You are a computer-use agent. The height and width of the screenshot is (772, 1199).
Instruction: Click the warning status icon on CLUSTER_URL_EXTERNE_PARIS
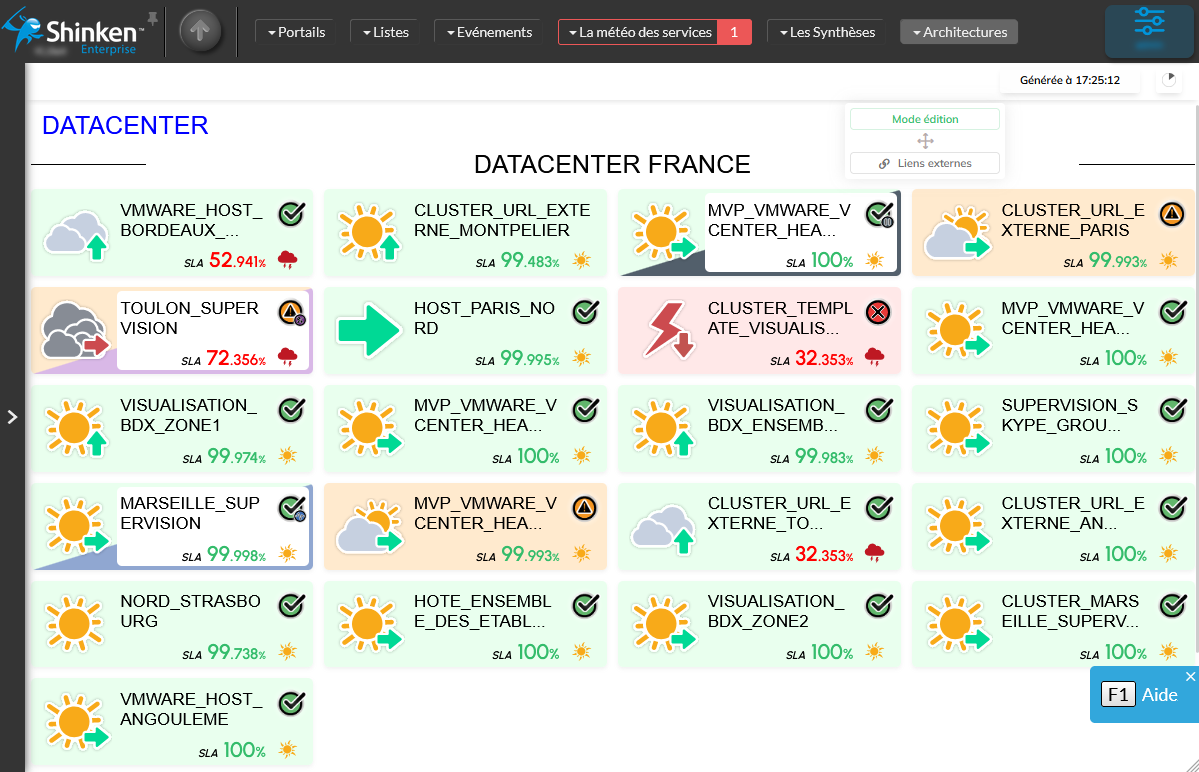[x=1172, y=214]
